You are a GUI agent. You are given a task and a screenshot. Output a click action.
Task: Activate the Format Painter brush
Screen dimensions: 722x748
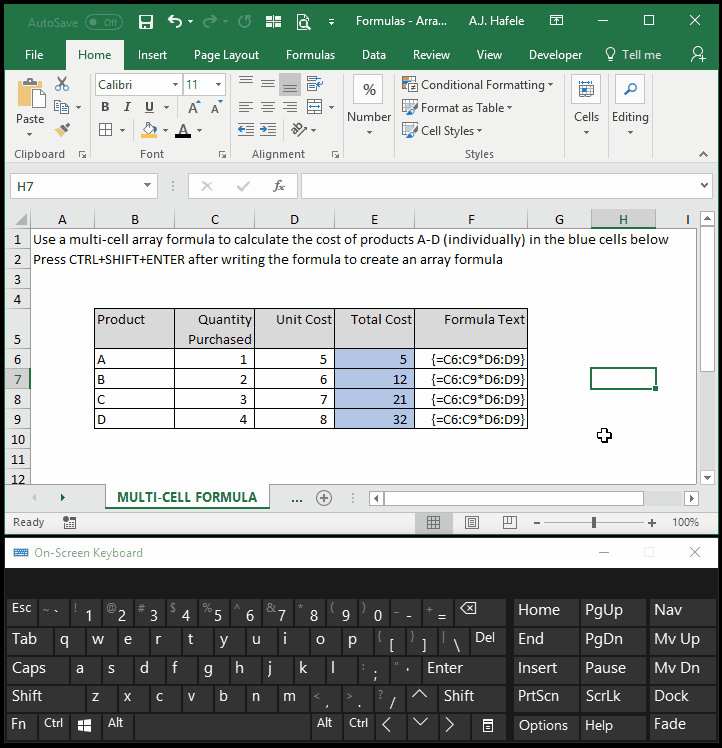tap(62, 129)
